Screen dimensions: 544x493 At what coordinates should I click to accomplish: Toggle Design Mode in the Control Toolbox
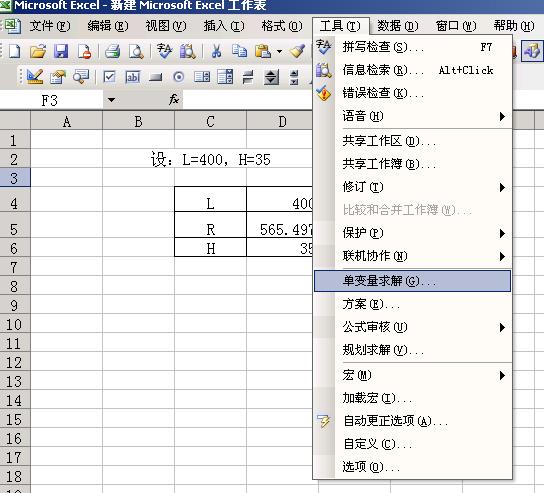pos(35,77)
